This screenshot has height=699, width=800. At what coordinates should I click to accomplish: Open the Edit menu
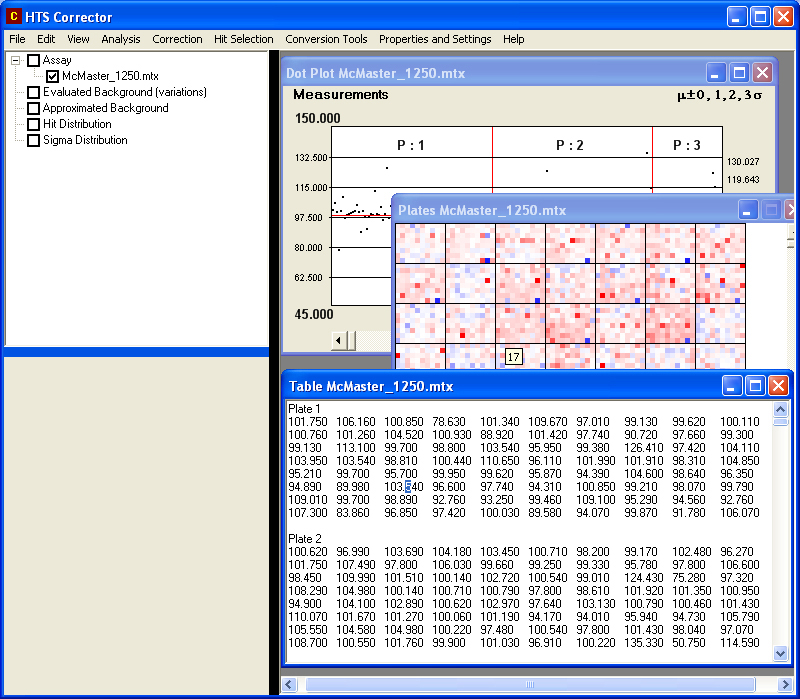(46, 39)
